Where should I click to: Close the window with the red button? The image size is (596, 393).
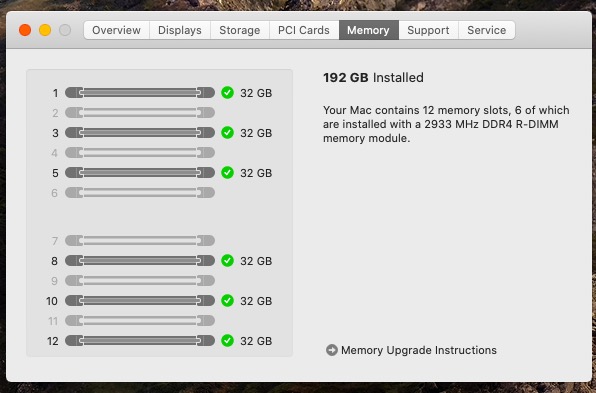25,30
